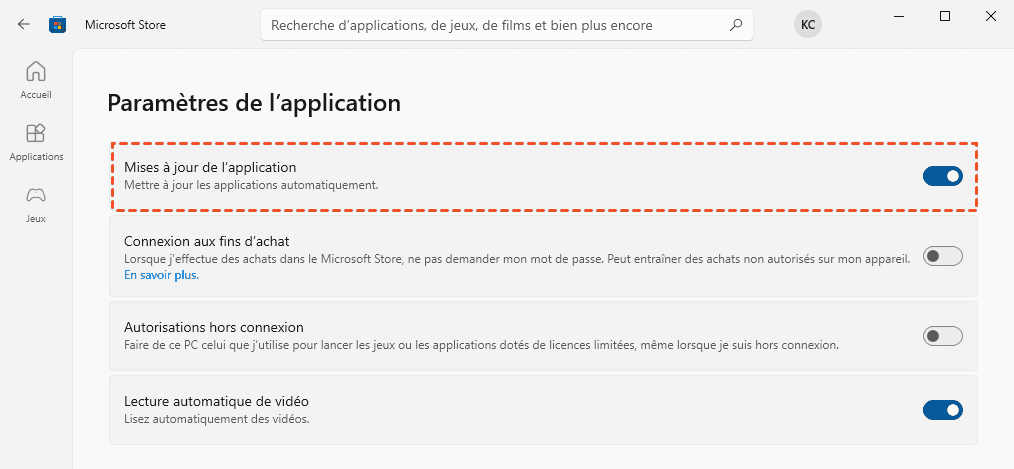Close the Microsoft Store window
Screen dimensions: 1014x469
coord(991,16)
